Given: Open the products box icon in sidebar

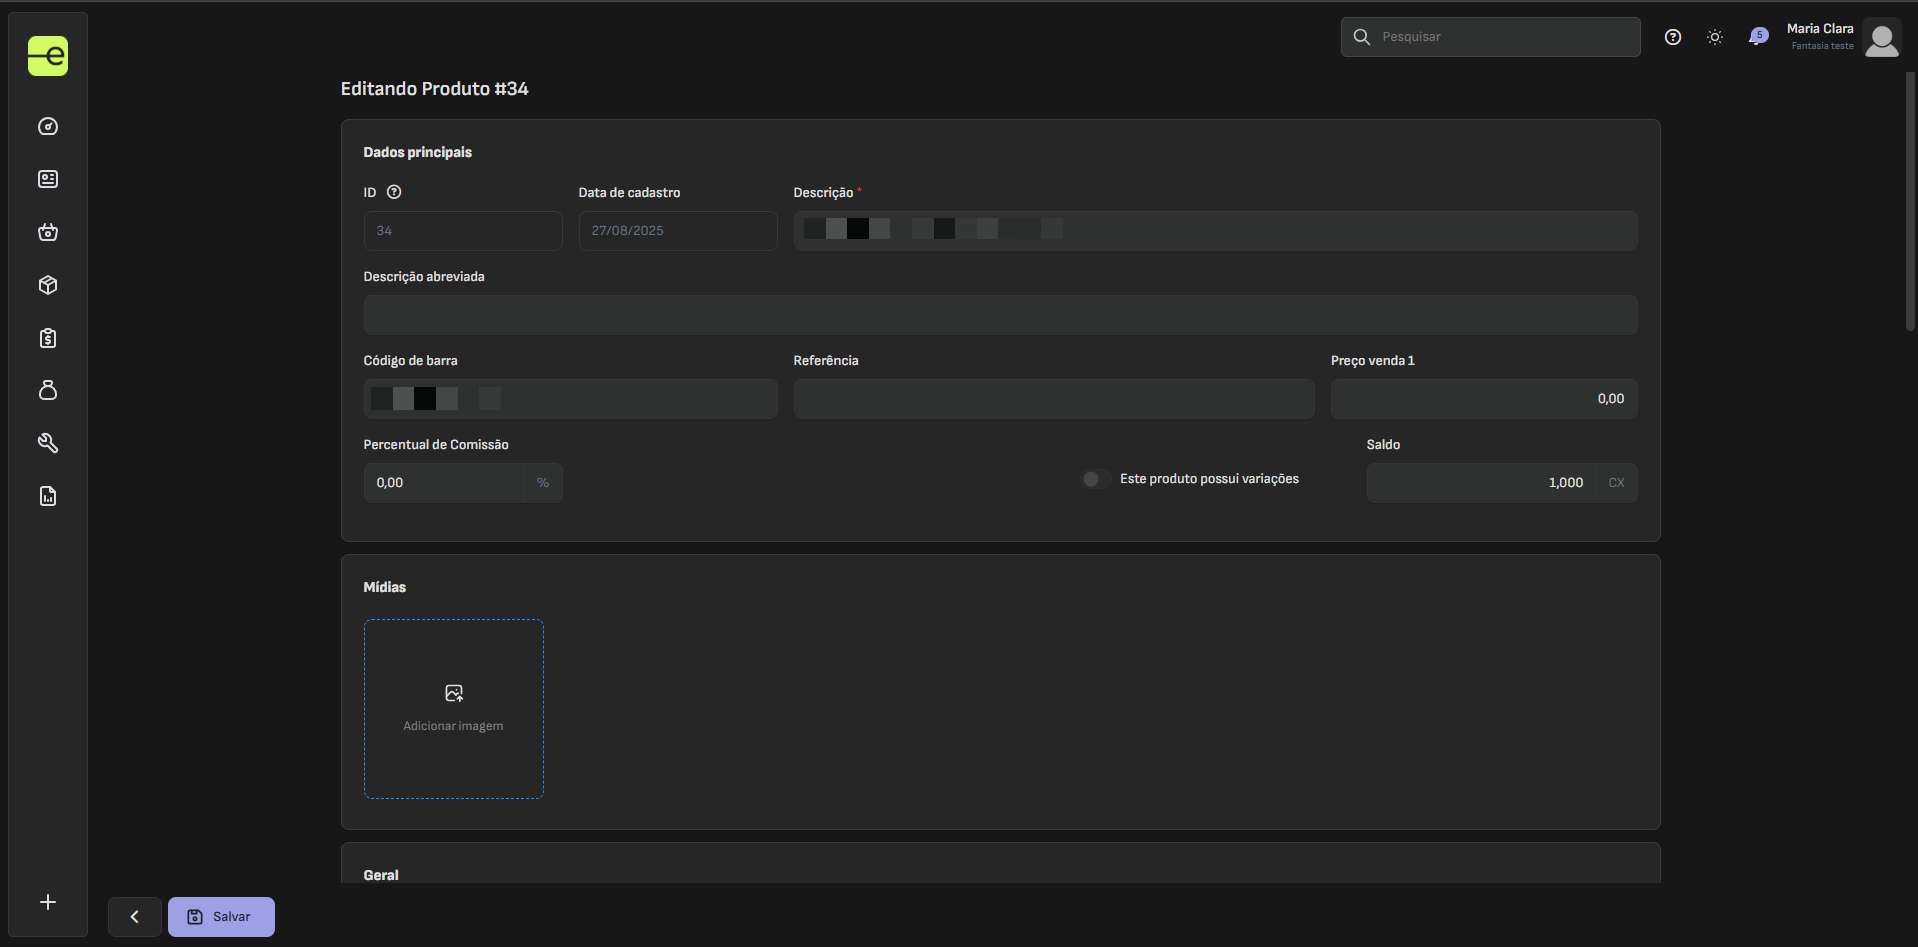Looking at the screenshot, I should tap(48, 285).
